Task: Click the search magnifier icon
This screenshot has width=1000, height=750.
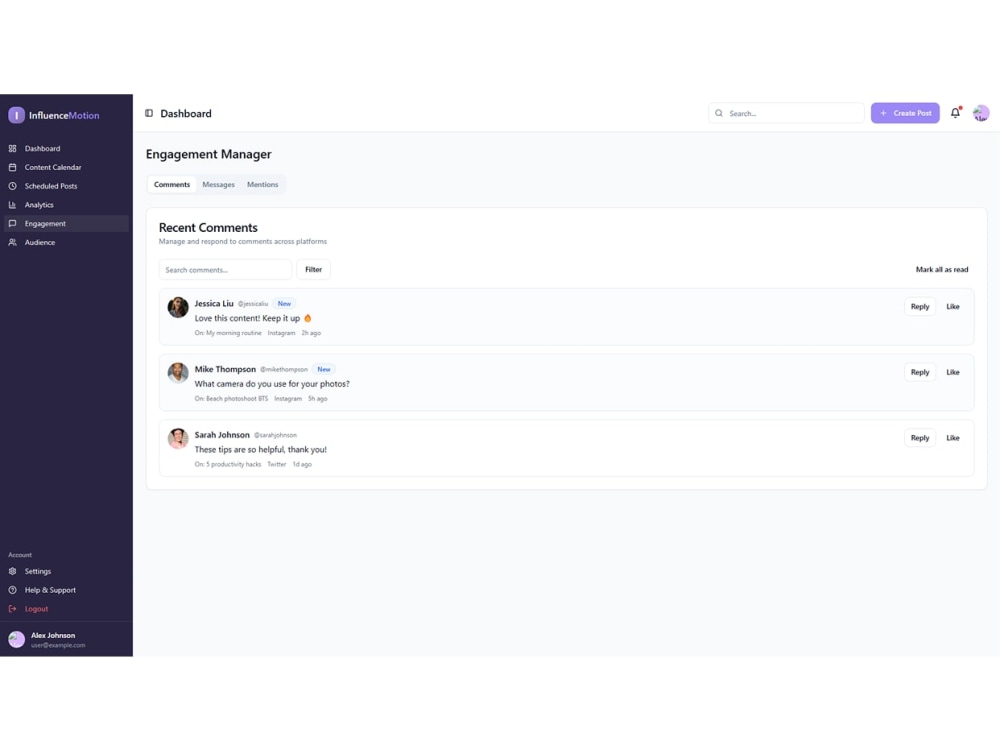Action: [x=719, y=114]
